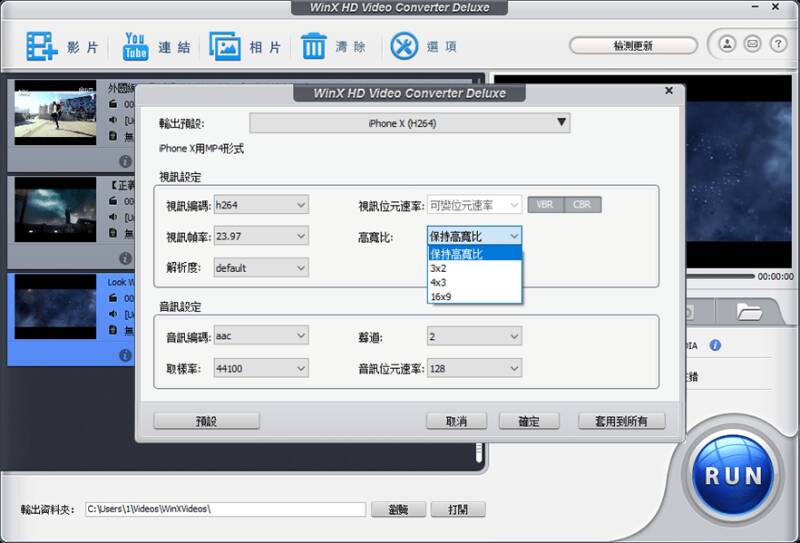Open the 輸出預設 iPhone X (H264) dropdown
This screenshot has height=543, width=800.
tap(410, 123)
